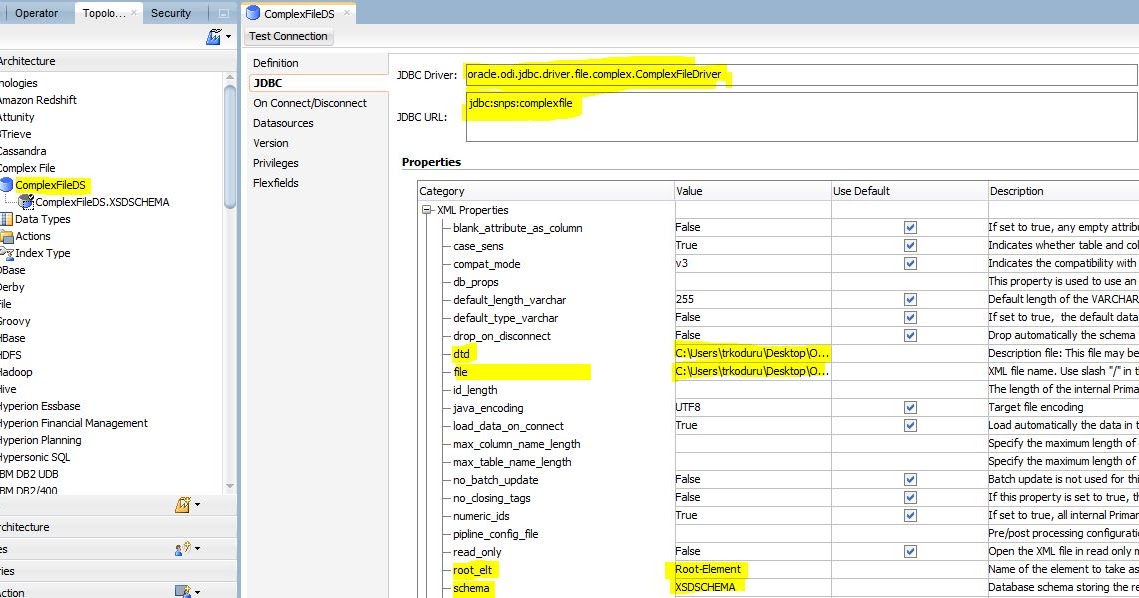Image resolution: width=1139 pixels, height=598 pixels.
Task: Edit the JDBC URL input field
Action: coord(700,116)
